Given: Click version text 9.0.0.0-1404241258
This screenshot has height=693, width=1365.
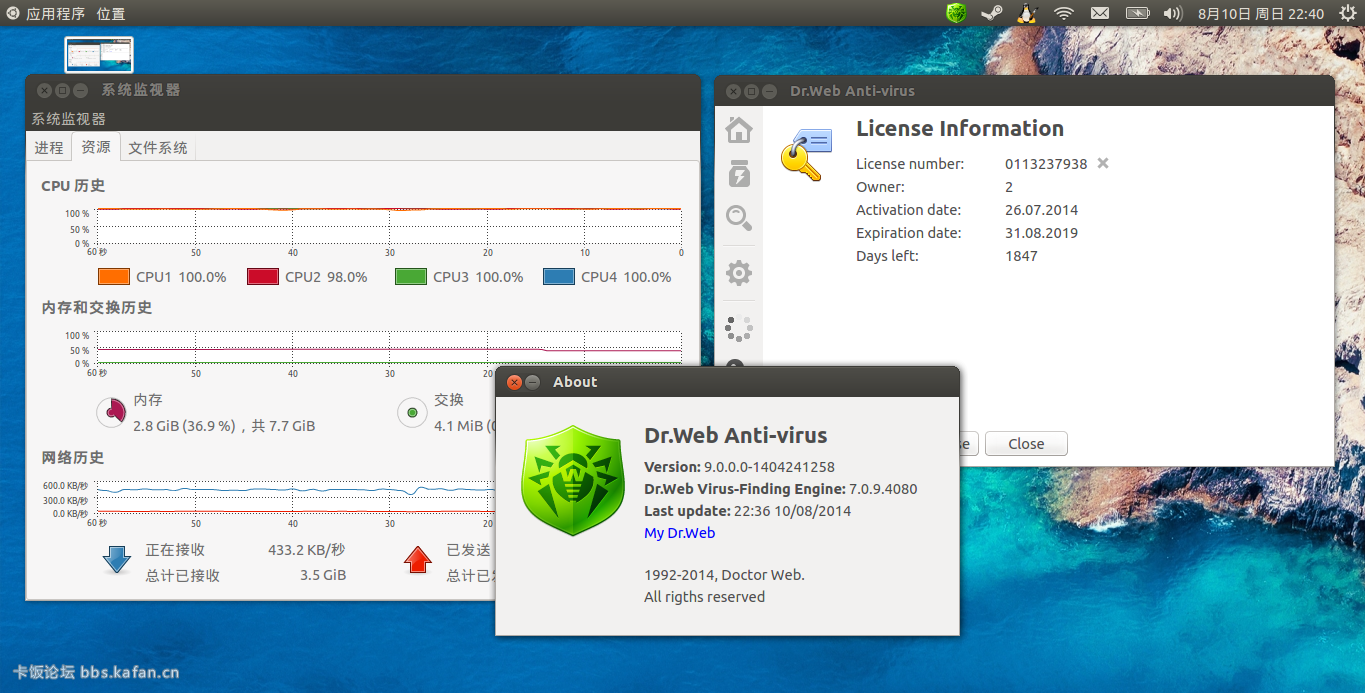Looking at the screenshot, I should (769, 467).
